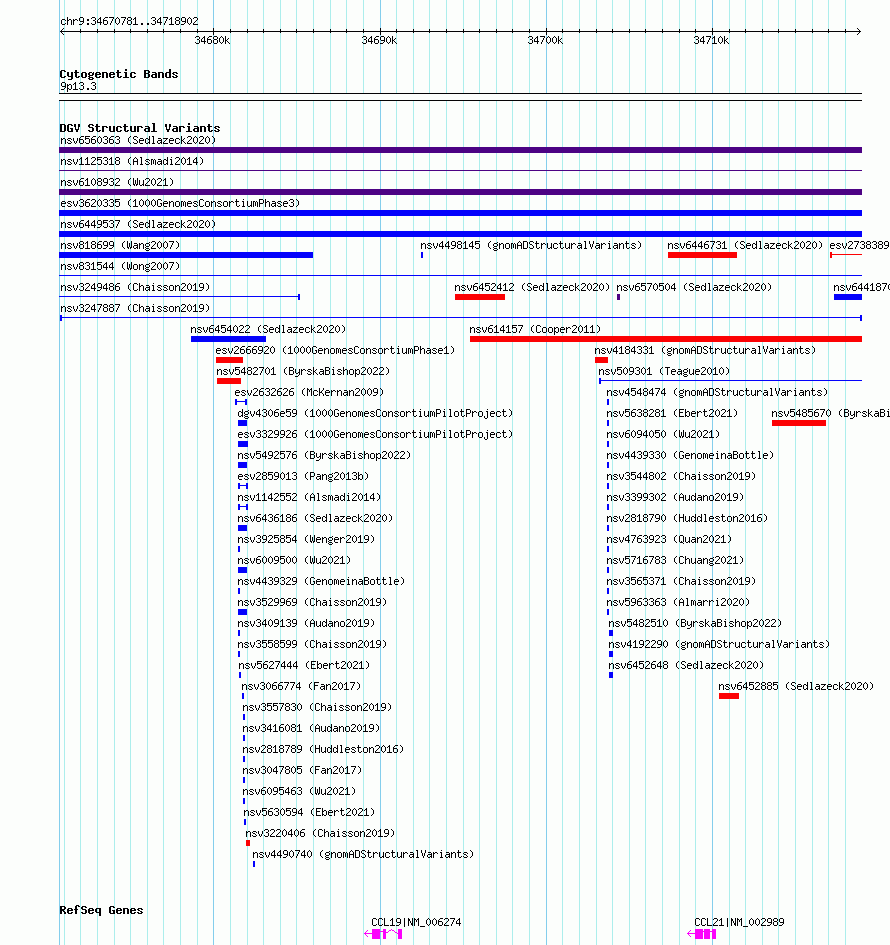Select the red nsv5485670 bar
The image size is (890, 945).
(x=798, y=423)
